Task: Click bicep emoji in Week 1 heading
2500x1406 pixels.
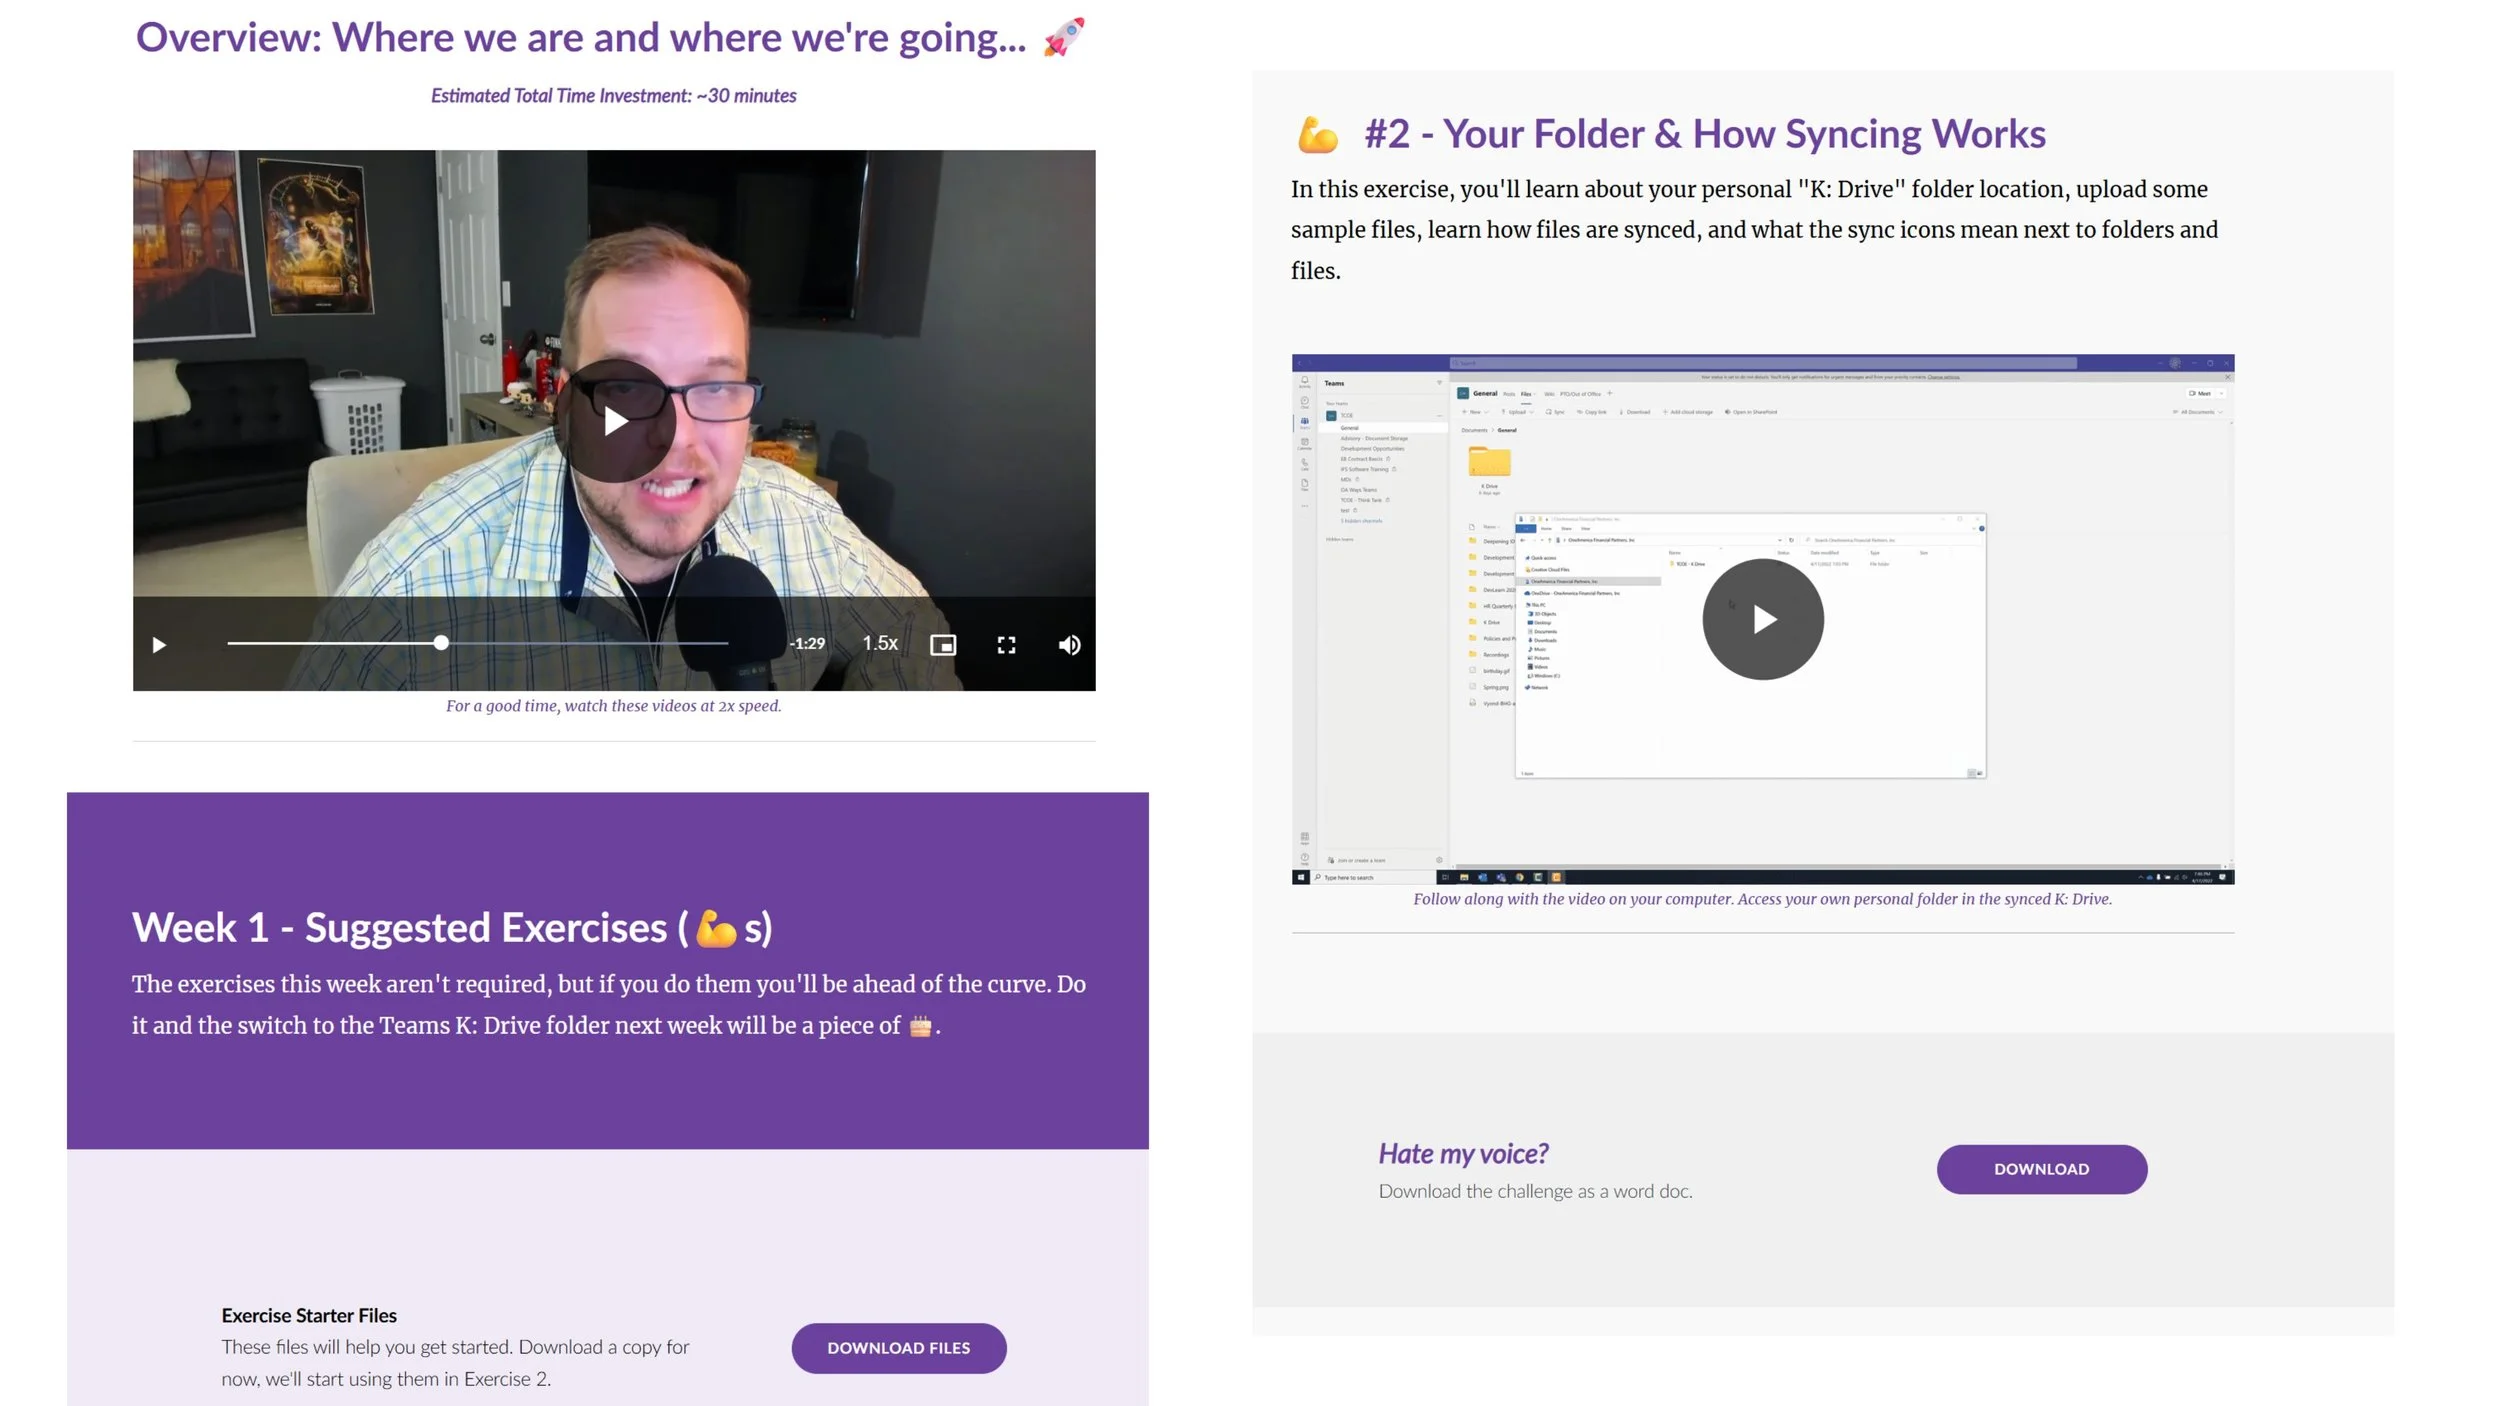Action: pos(716,928)
